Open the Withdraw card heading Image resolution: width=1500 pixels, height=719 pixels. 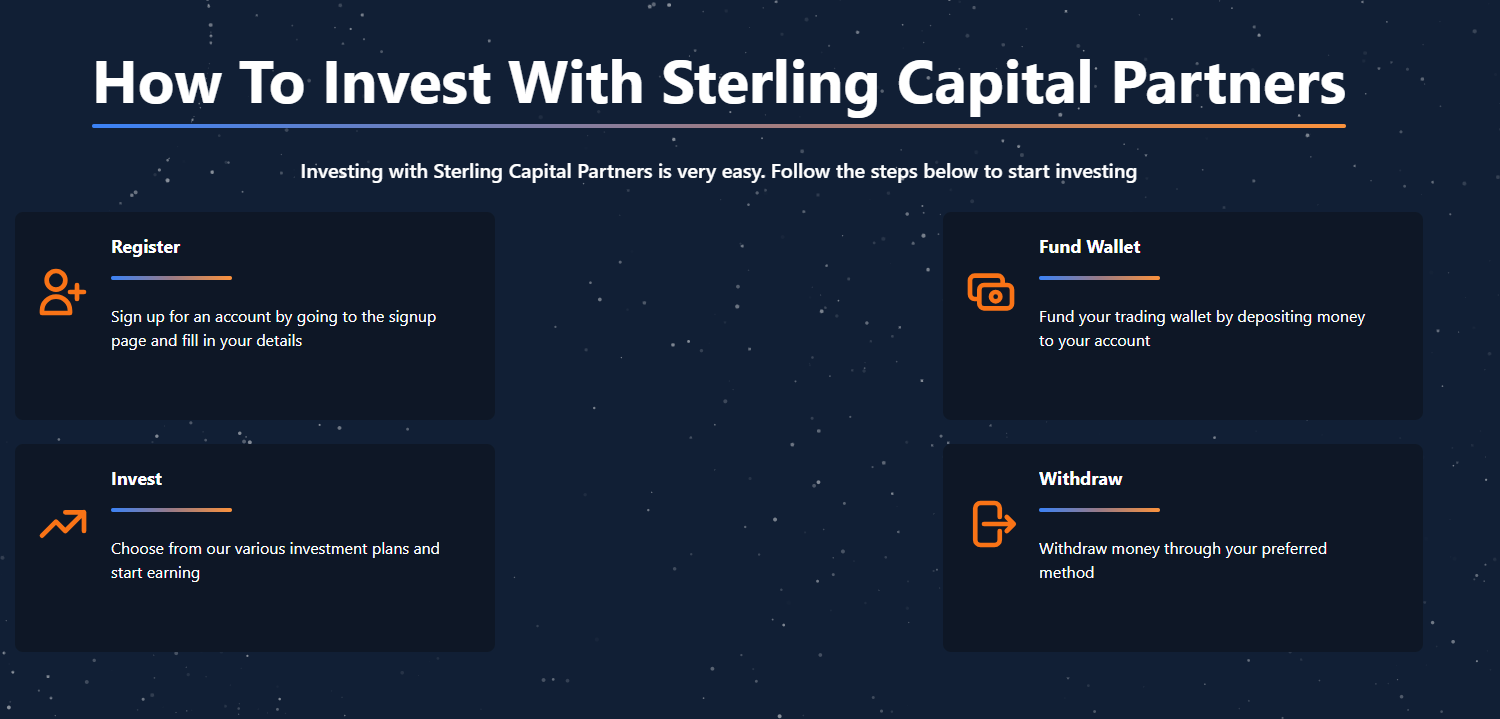pos(1080,479)
